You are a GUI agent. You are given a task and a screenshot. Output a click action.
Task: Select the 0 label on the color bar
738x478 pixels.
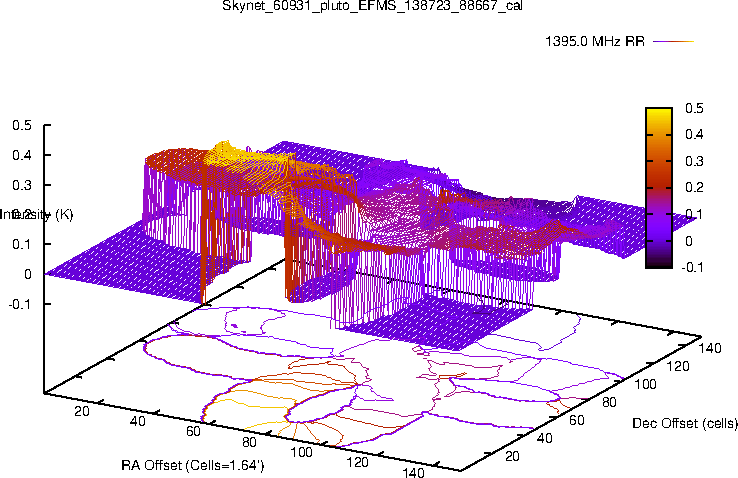[x=689, y=241]
